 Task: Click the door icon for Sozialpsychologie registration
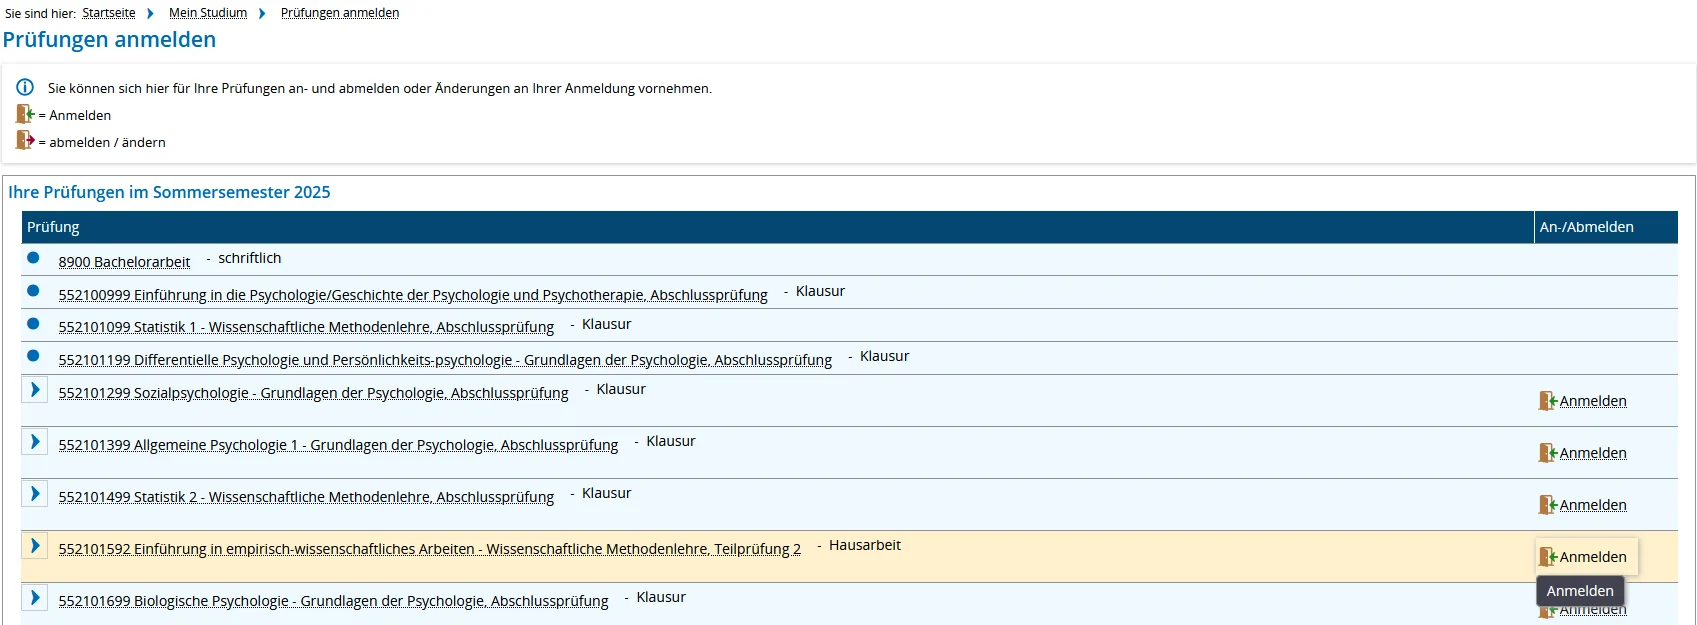tap(1547, 401)
